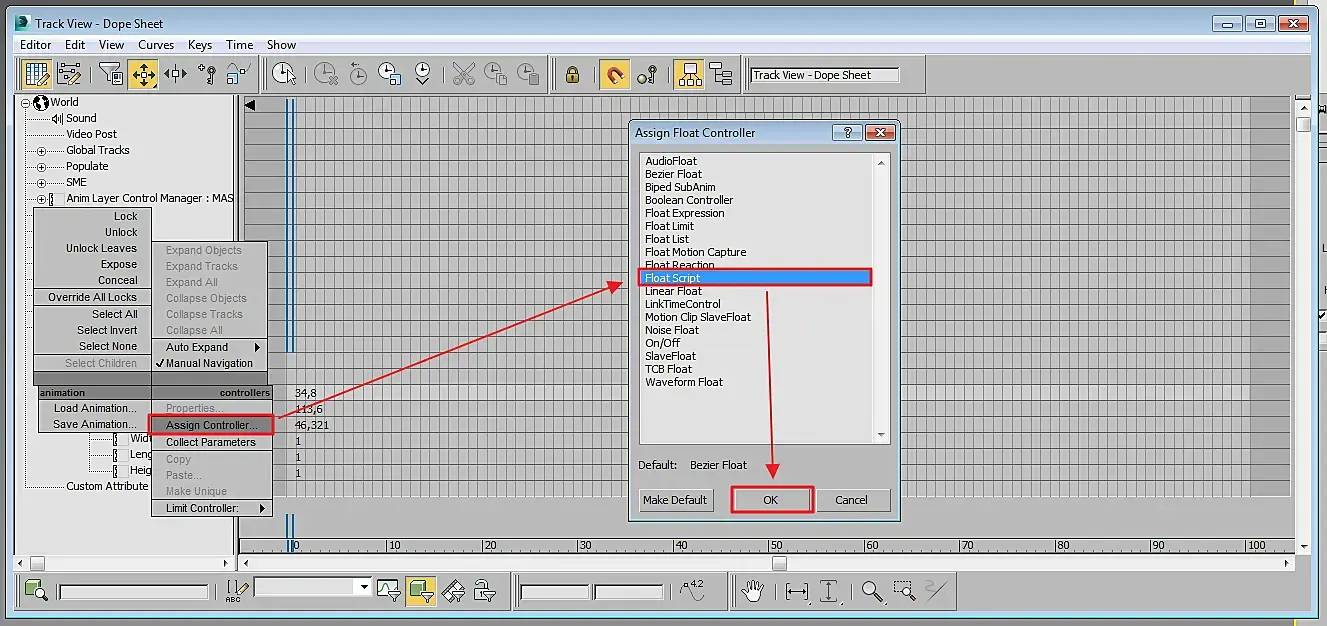Expand the Global Tracks tree node

42,151
